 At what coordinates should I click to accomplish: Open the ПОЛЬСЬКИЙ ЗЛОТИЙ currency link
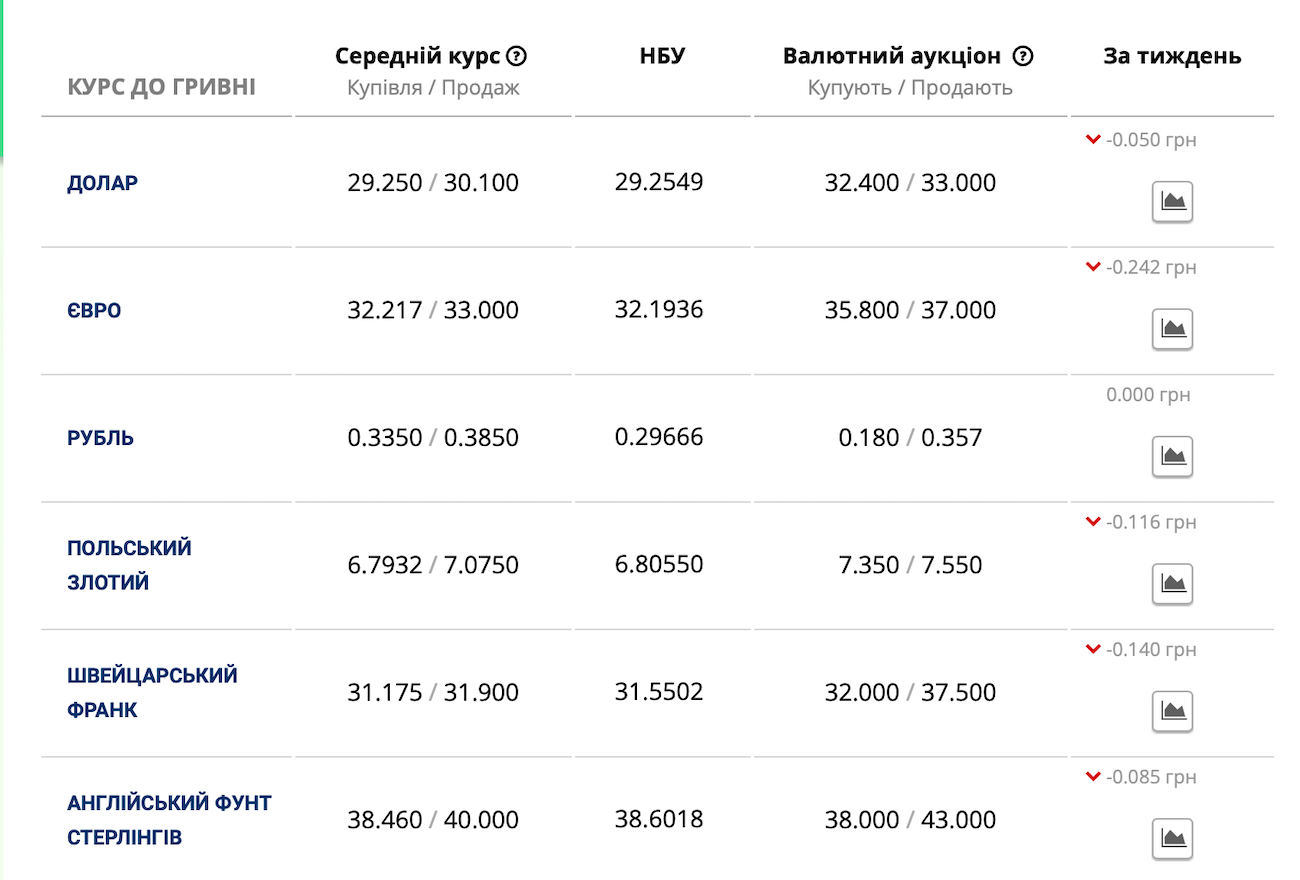click(x=129, y=565)
